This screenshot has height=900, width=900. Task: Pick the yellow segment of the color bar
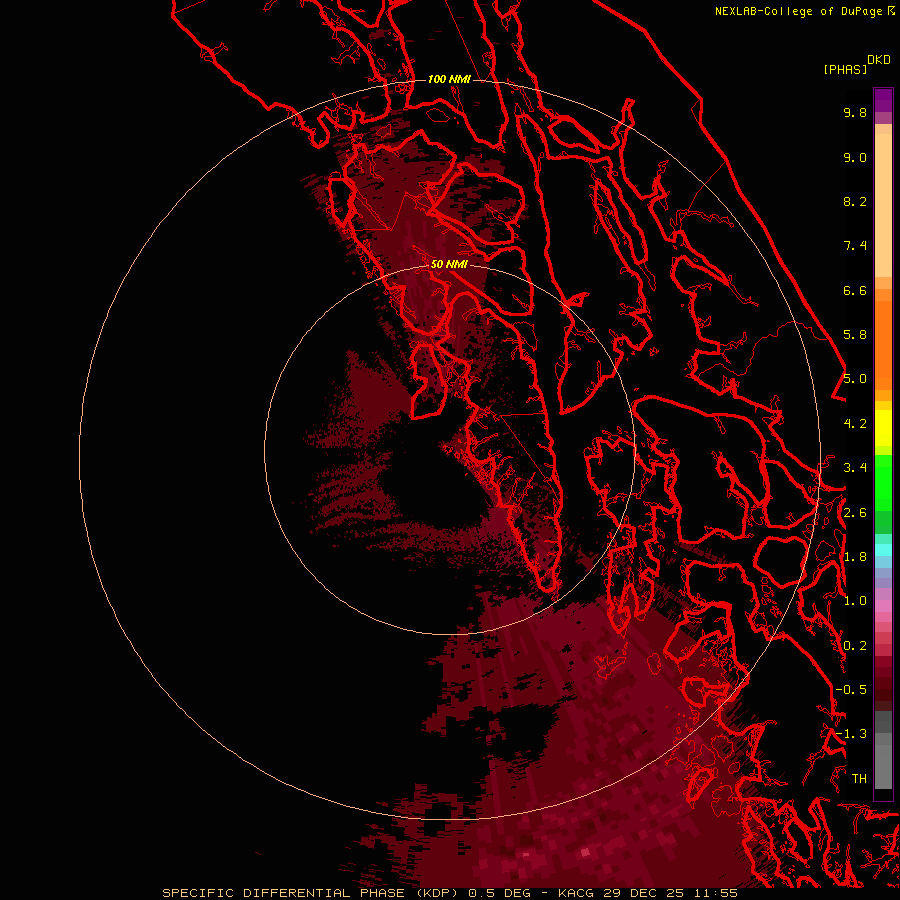[883, 428]
